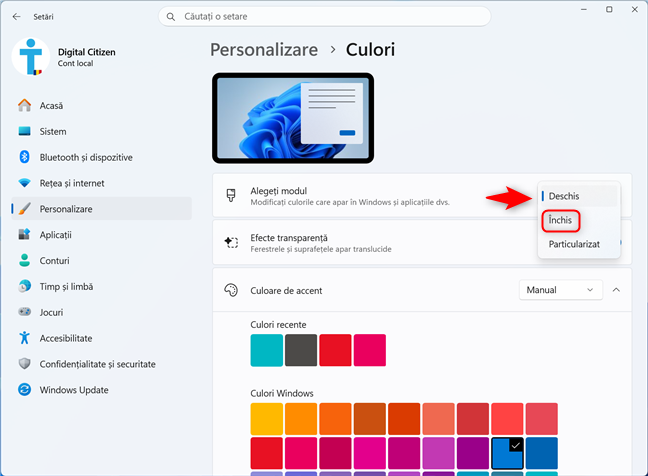The width and height of the screenshot is (648, 476).
Task: Choose the selected blue swatch with checkmark
Action: (507, 453)
